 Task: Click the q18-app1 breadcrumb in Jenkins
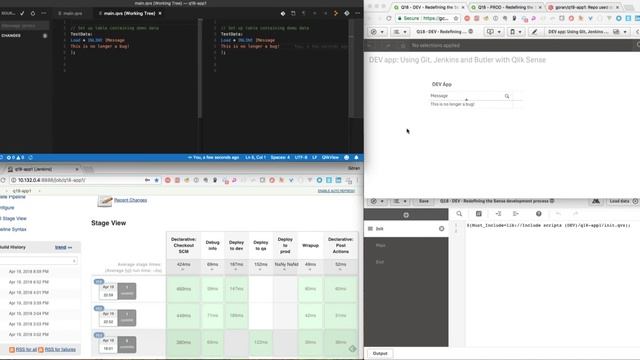pyautogui.click(x=22, y=191)
